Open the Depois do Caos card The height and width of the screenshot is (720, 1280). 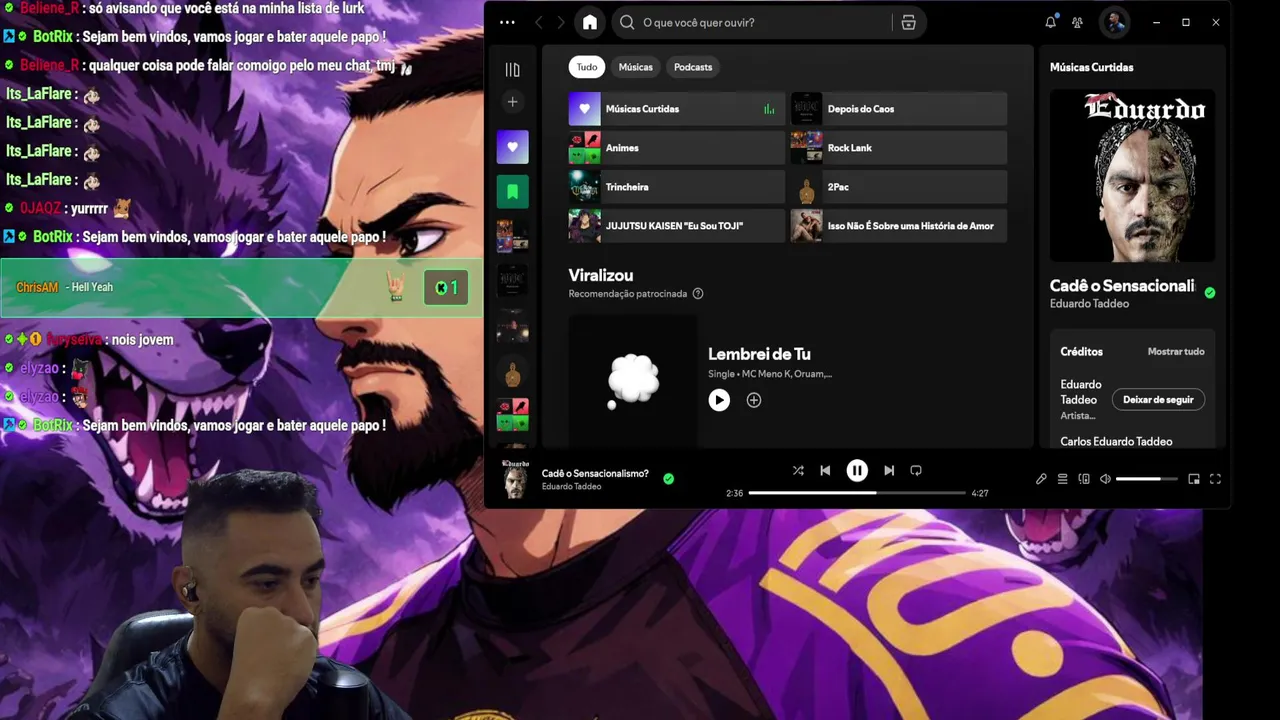899,109
